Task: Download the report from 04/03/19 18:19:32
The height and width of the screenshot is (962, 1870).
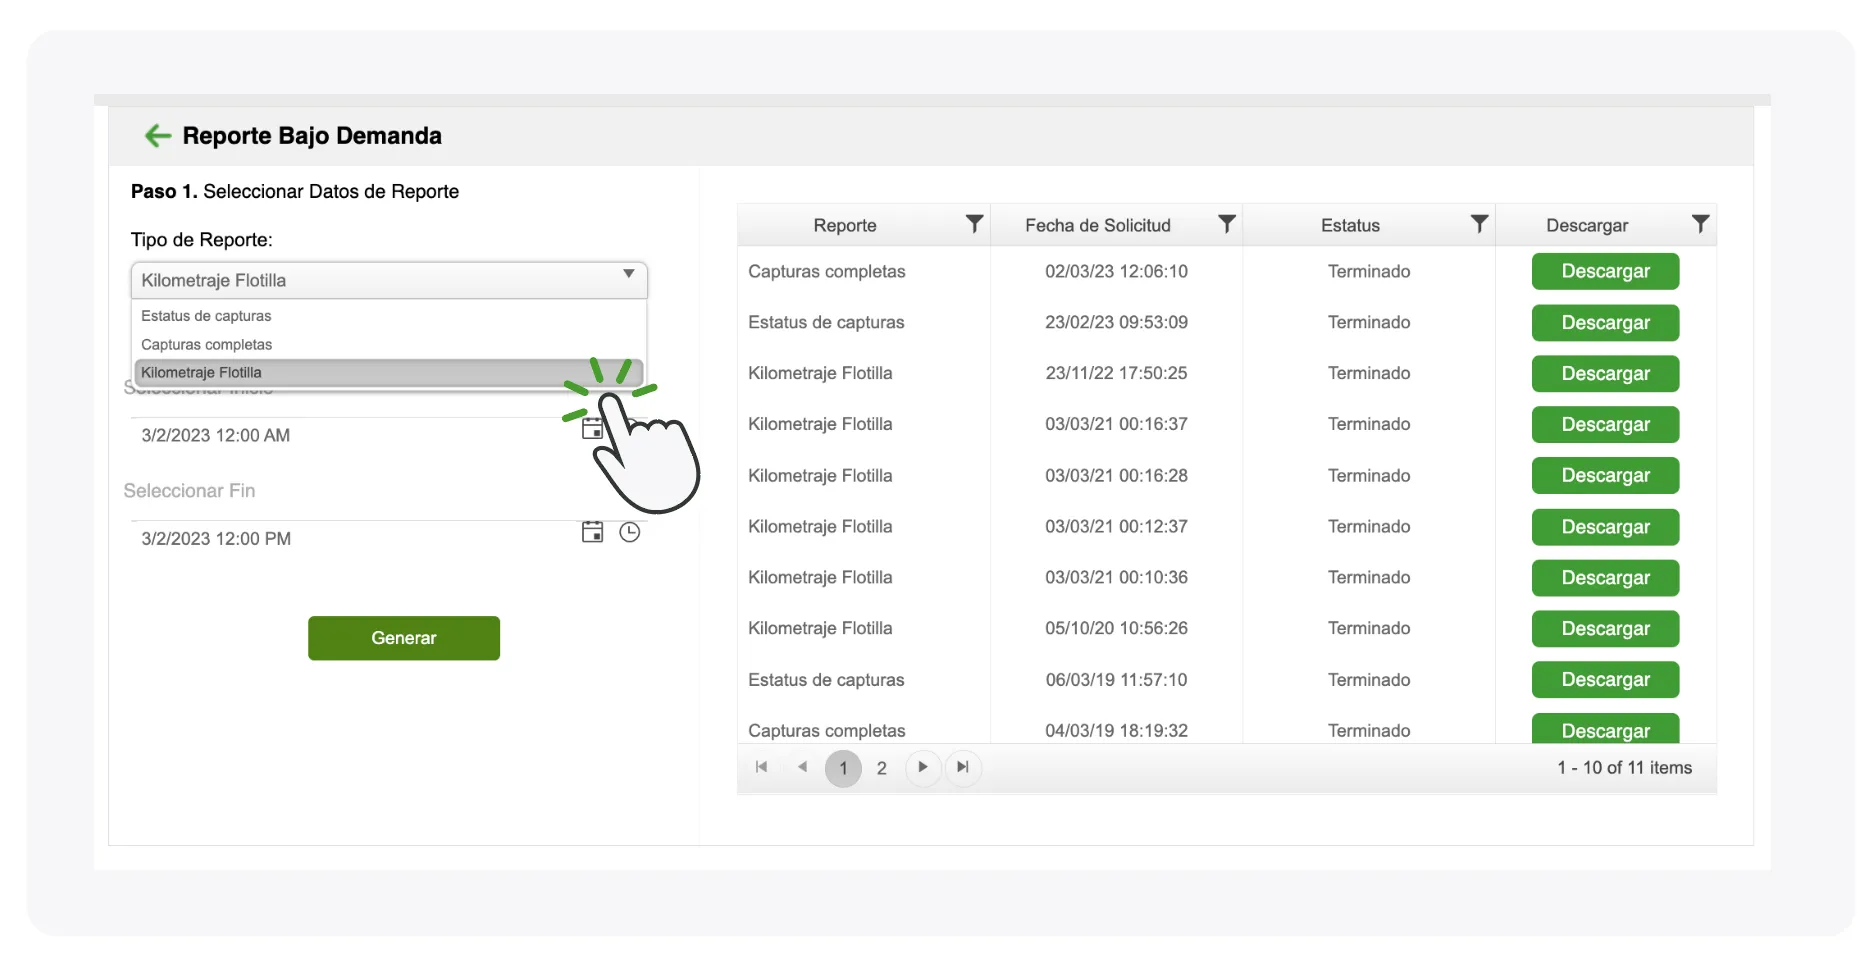Action: (x=1605, y=729)
